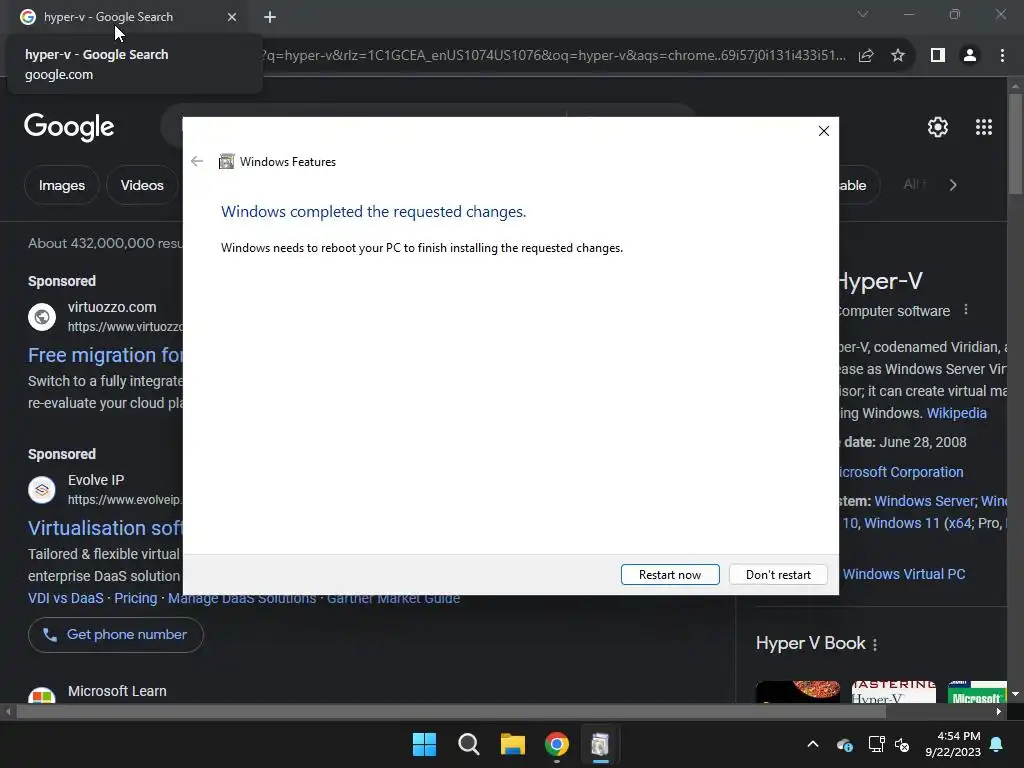Open notifications bell icon

coord(997,744)
